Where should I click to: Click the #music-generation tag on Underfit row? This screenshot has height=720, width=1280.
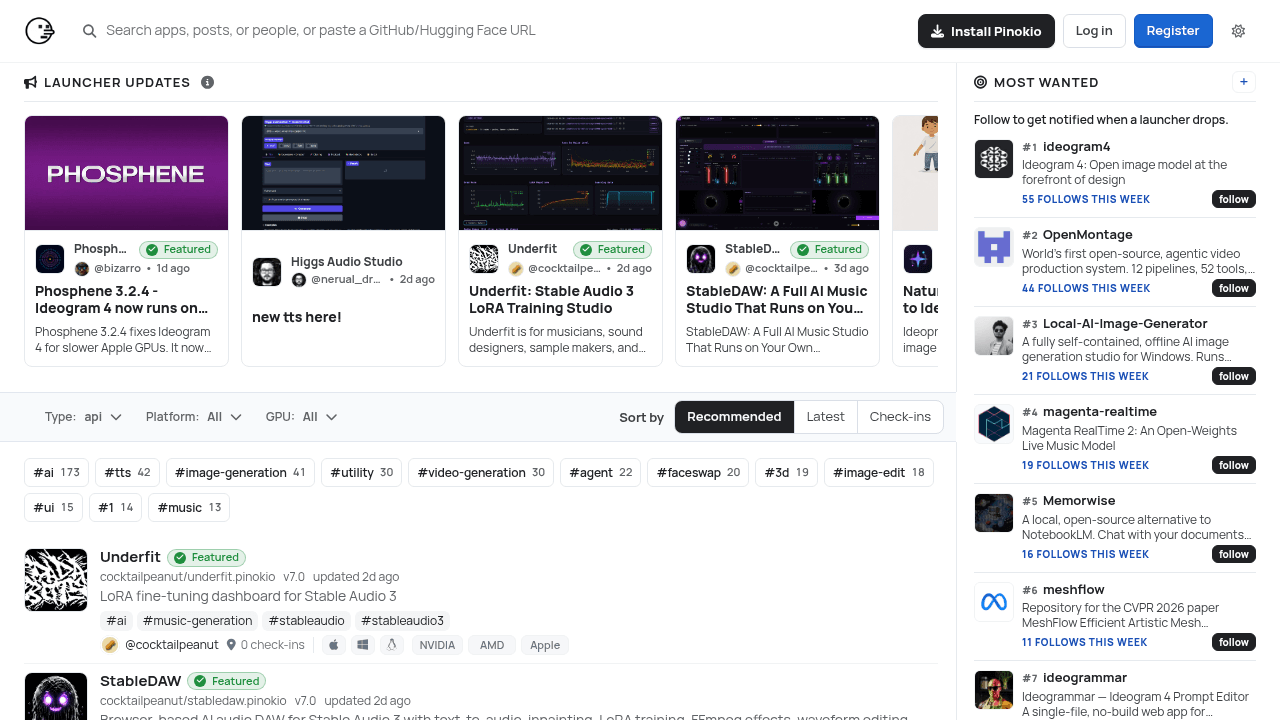tap(198, 621)
